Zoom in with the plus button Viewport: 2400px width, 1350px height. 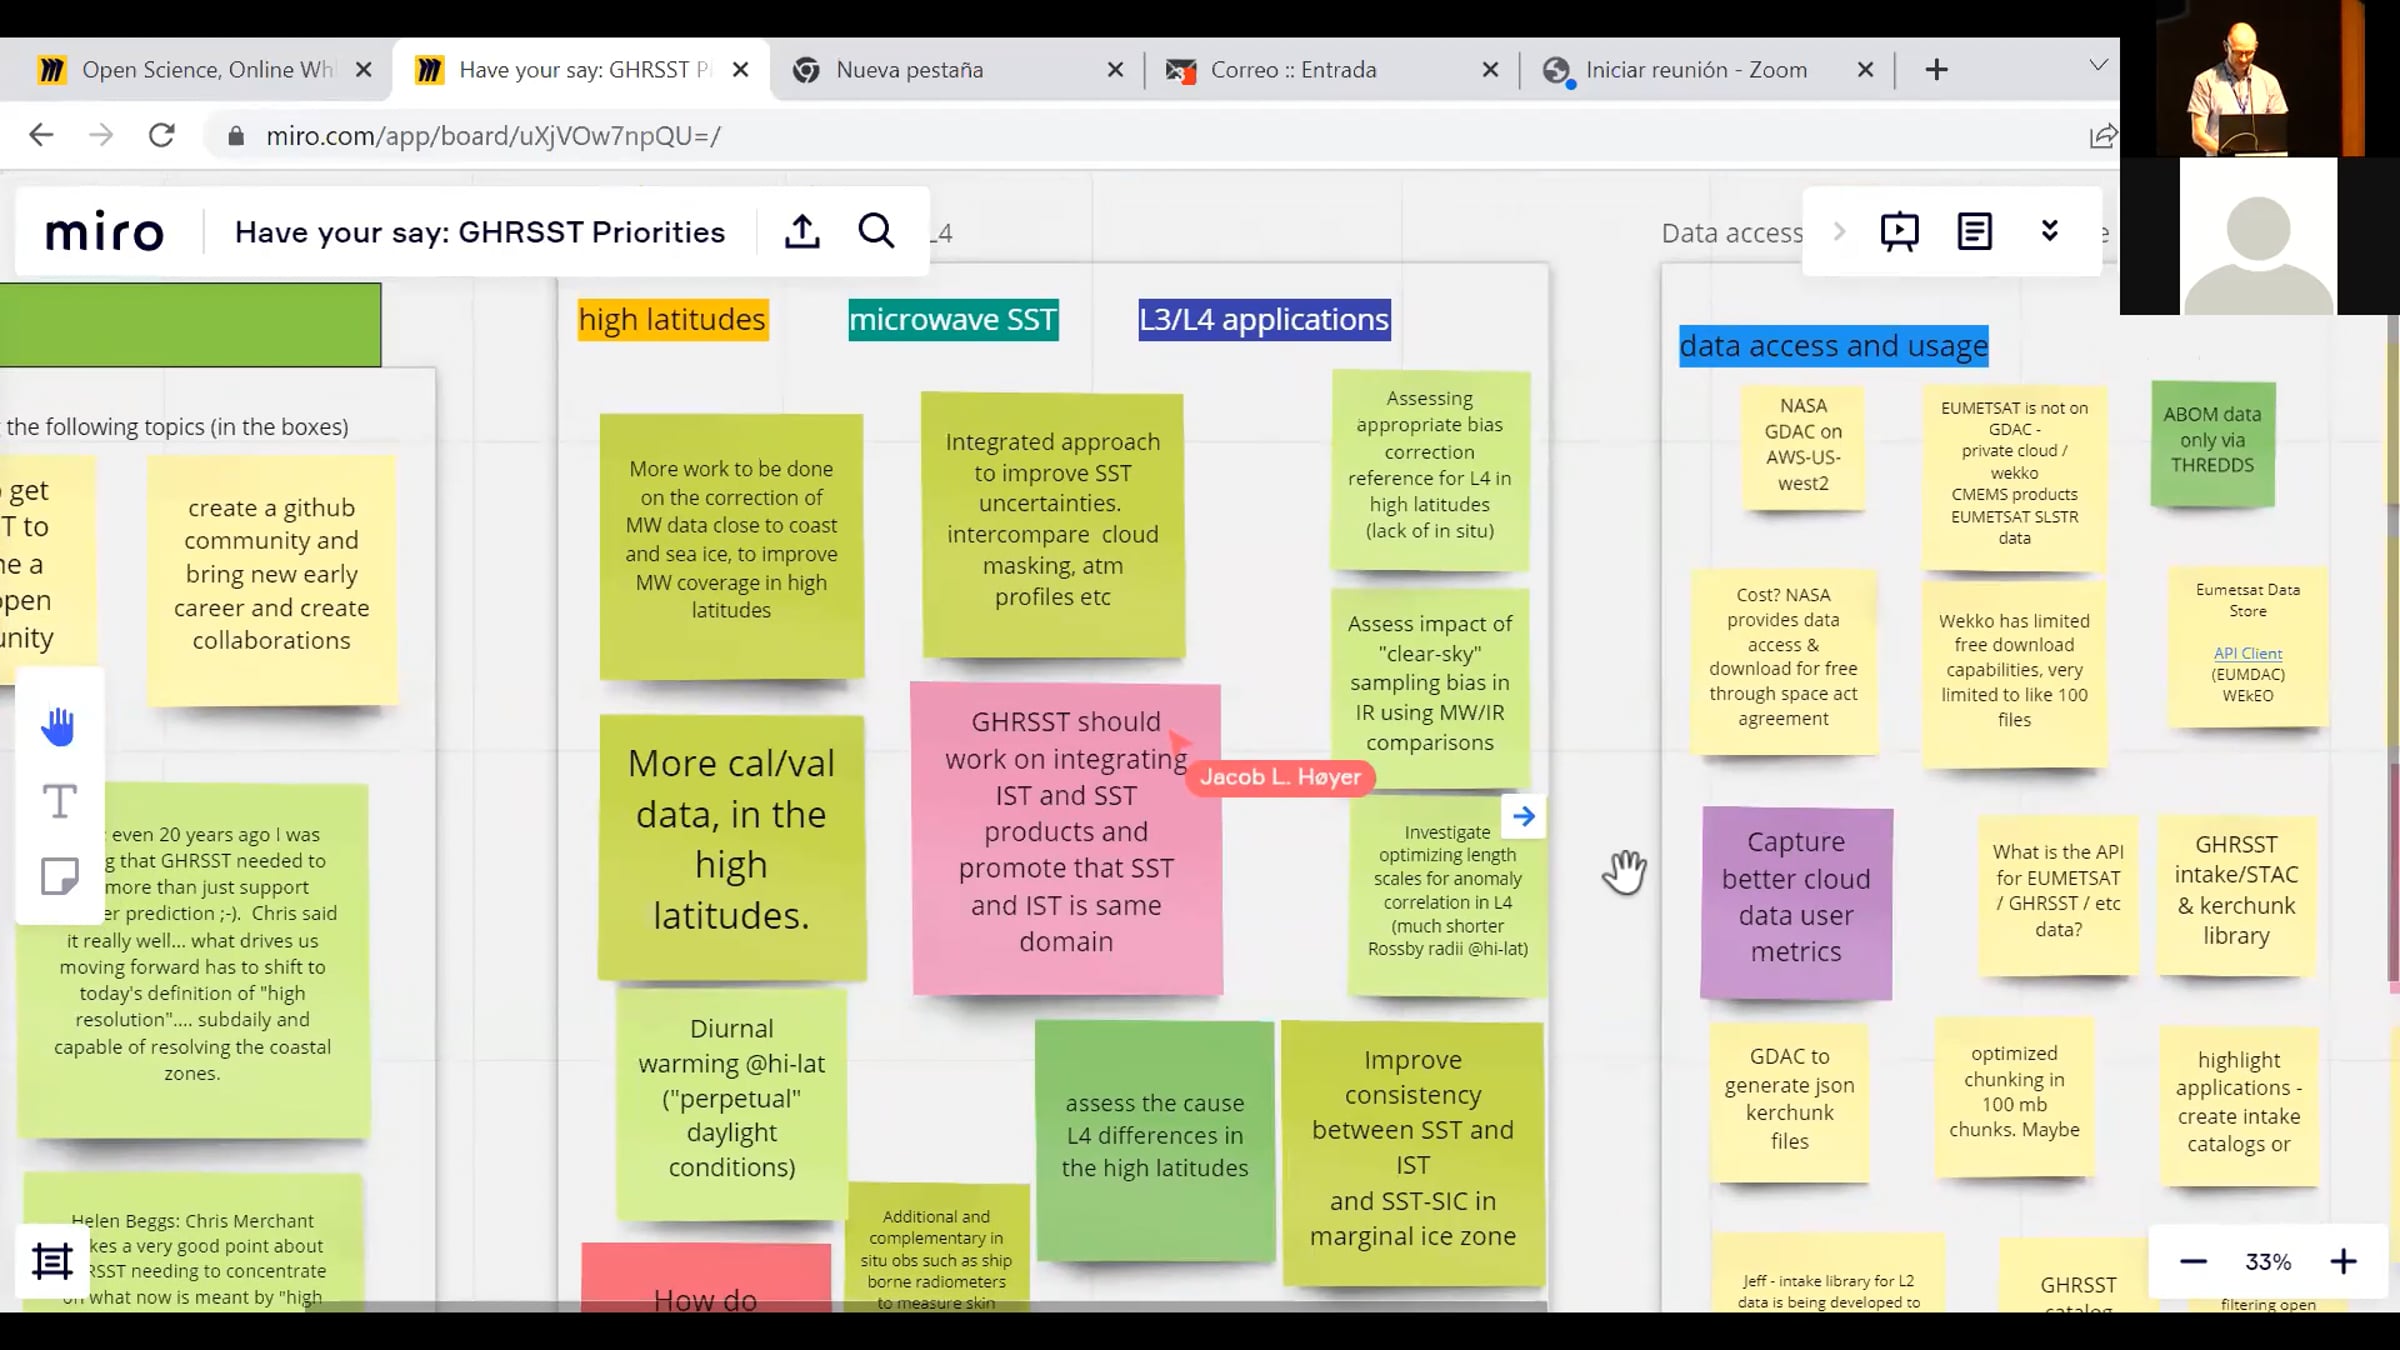pyautogui.click(x=2343, y=1262)
